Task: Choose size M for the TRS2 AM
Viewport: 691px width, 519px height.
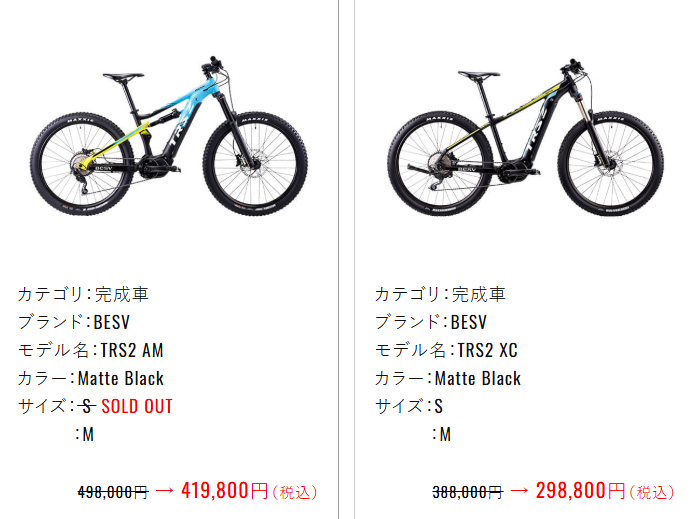Action: (x=88, y=434)
